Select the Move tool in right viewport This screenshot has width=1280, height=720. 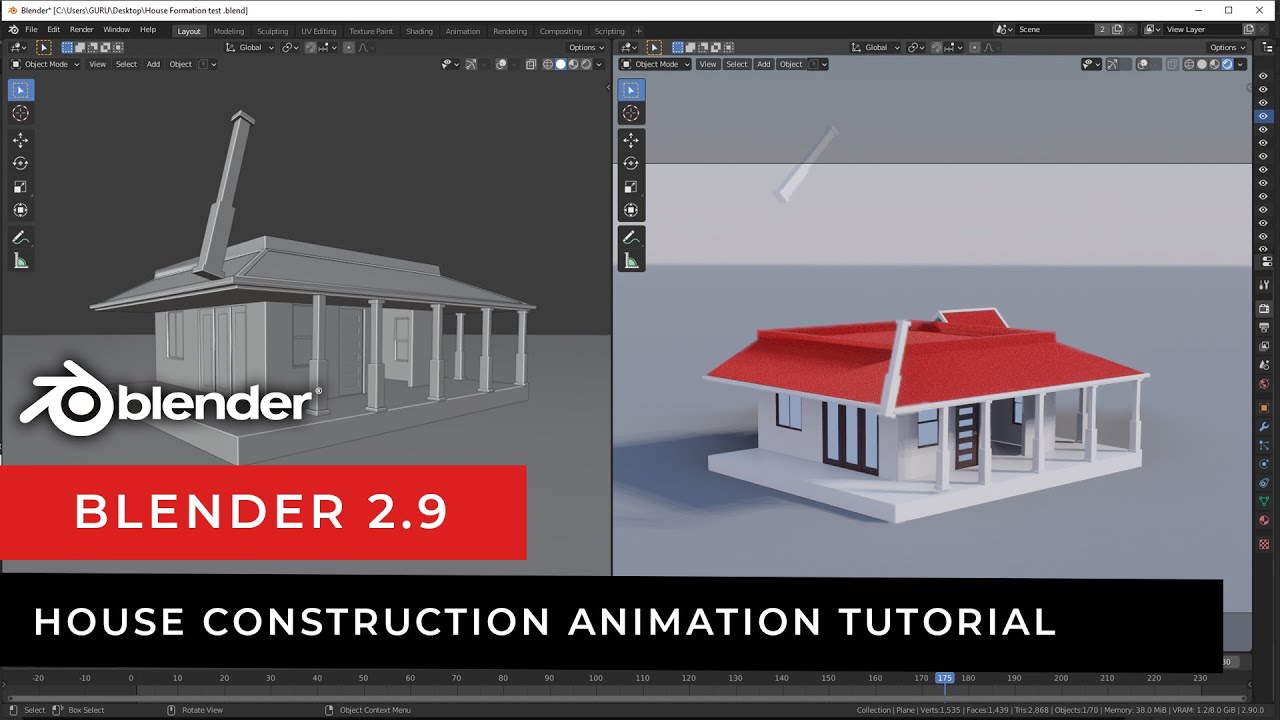[x=631, y=140]
